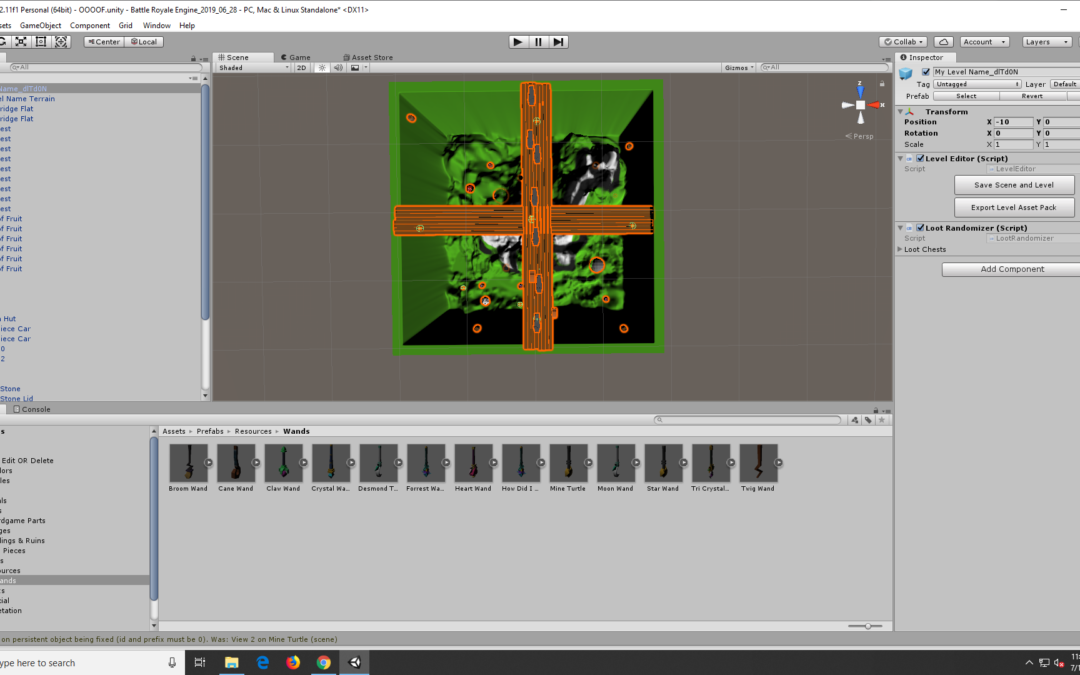Click the red X axis of scene gizmo

point(875,105)
